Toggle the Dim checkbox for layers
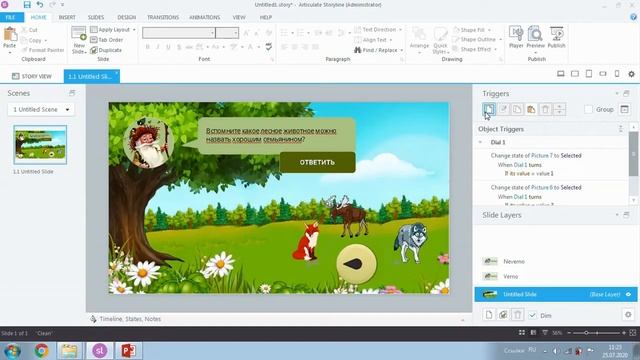 532,315
